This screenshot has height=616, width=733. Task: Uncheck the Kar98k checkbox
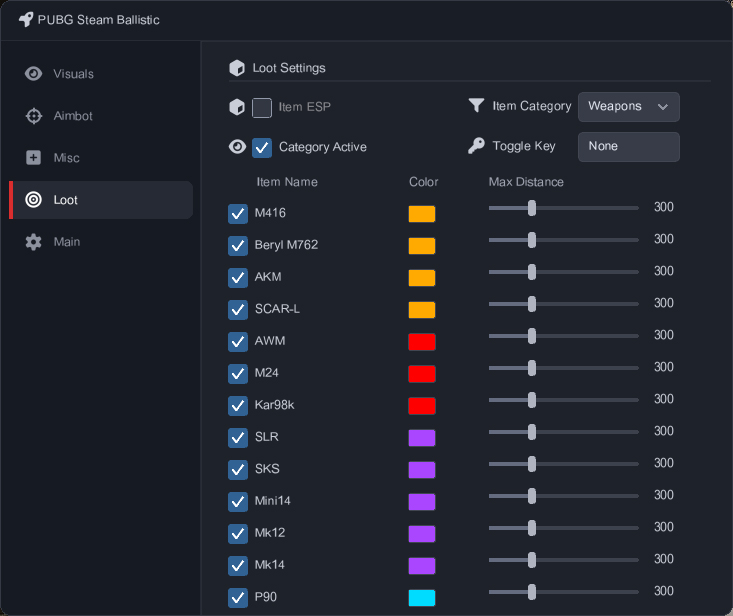click(x=238, y=406)
